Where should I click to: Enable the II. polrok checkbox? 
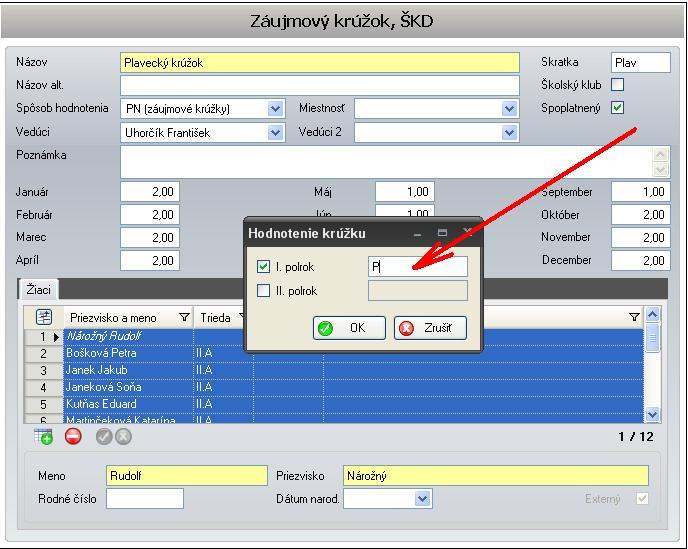point(264,291)
